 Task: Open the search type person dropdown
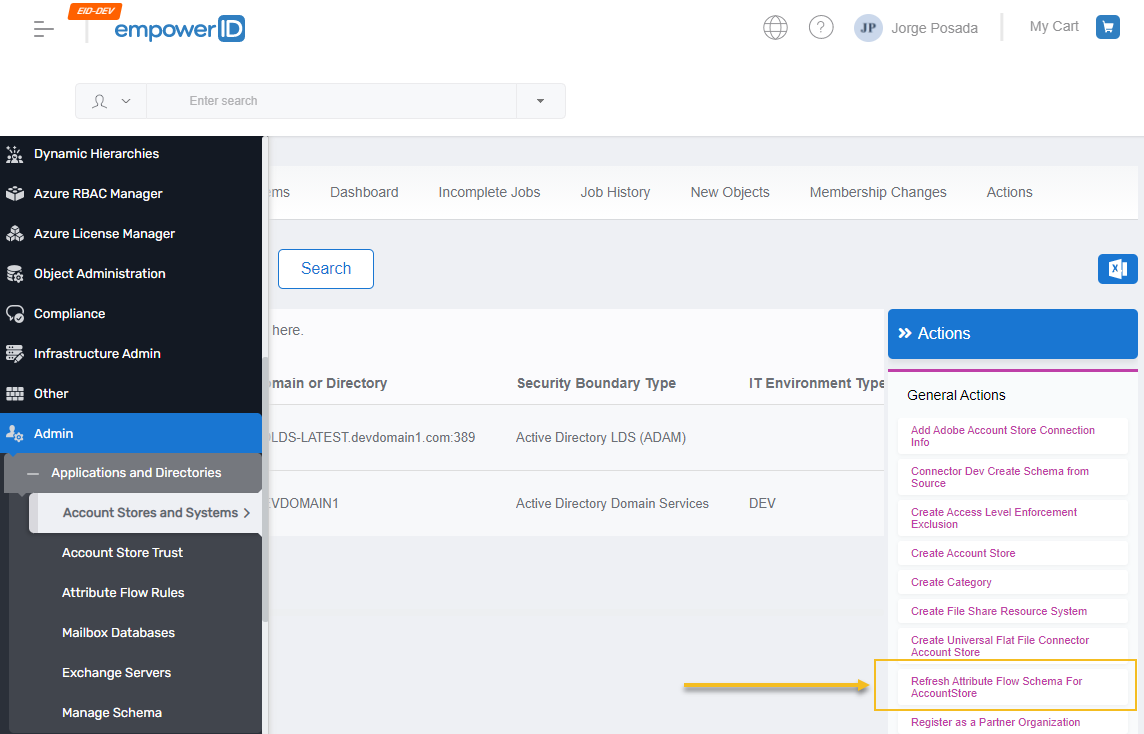click(x=111, y=101)
